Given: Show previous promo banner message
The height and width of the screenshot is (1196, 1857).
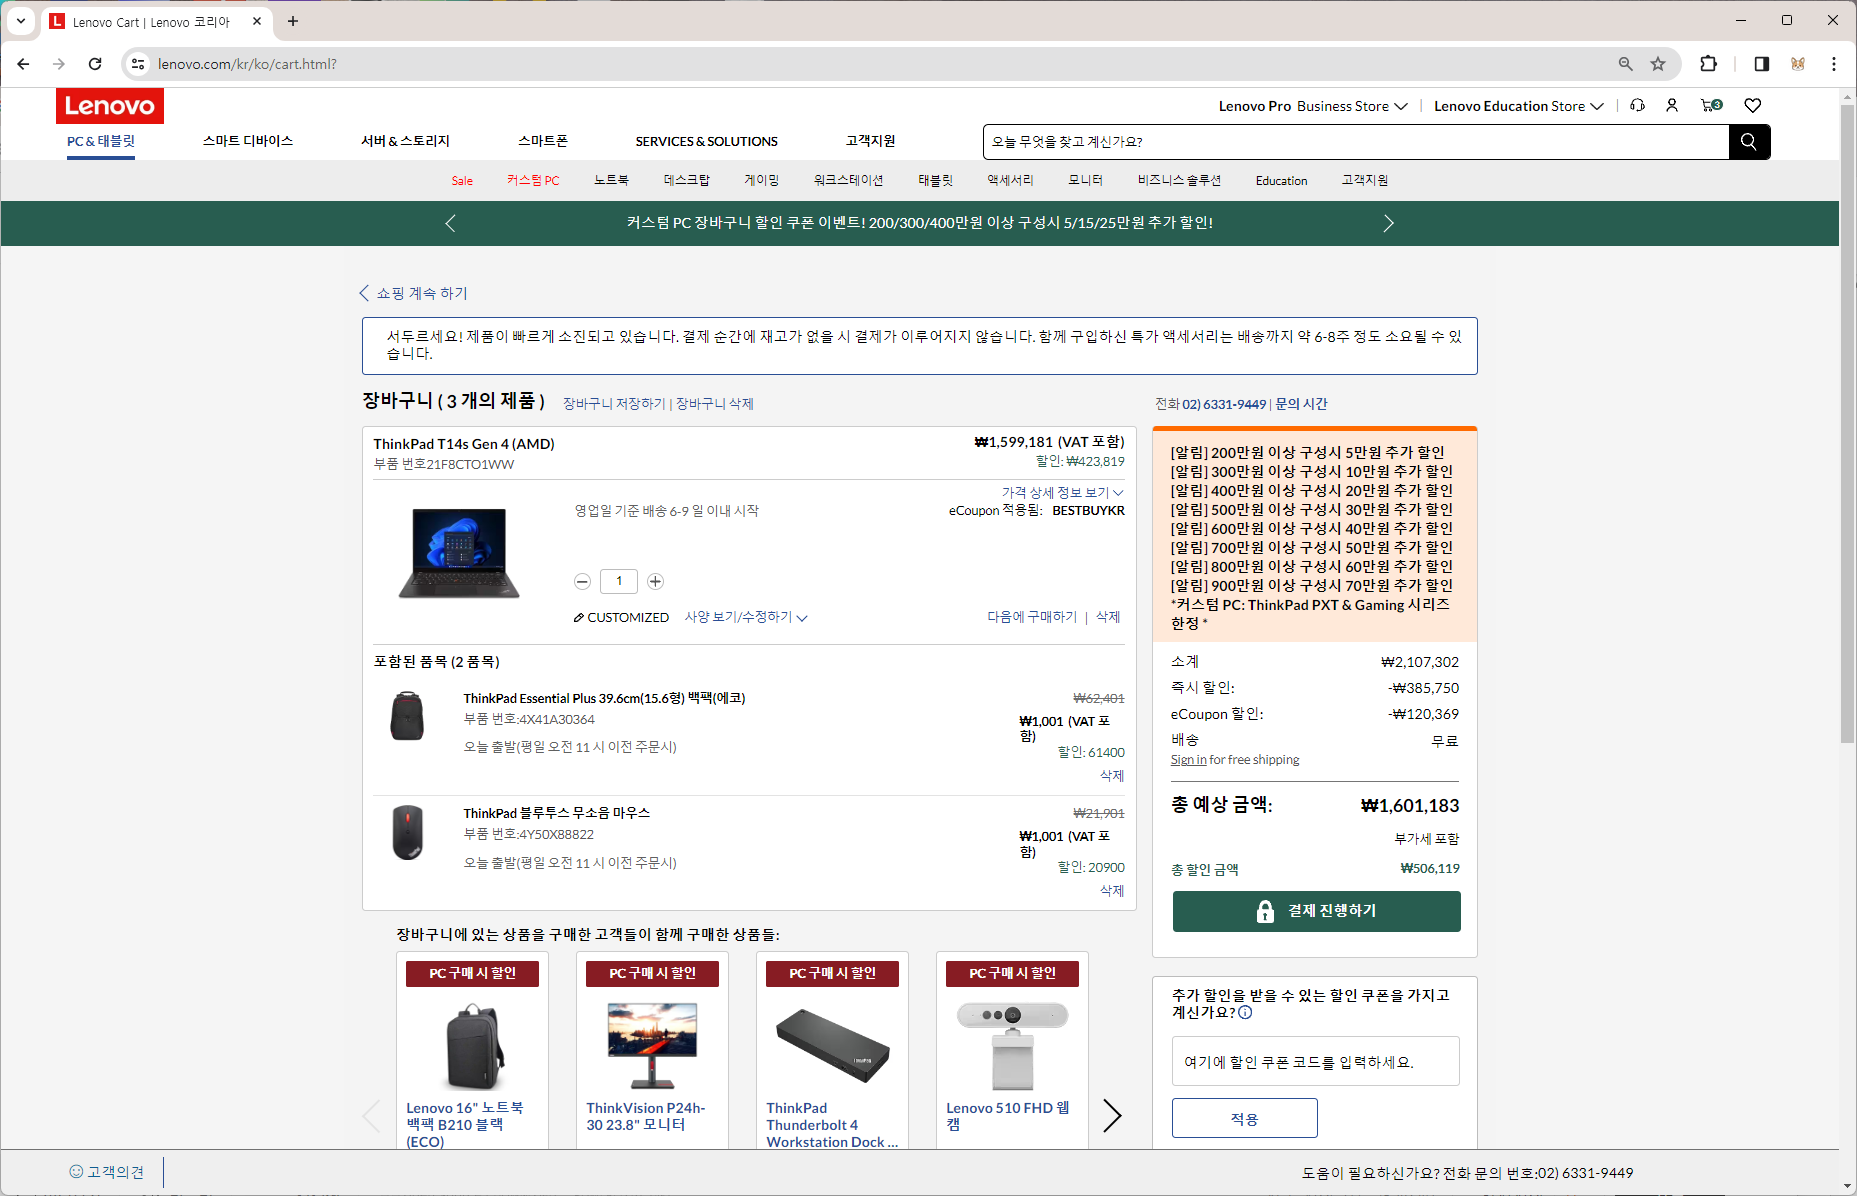Looking at the screenshot, I should [x=450, y=223].
